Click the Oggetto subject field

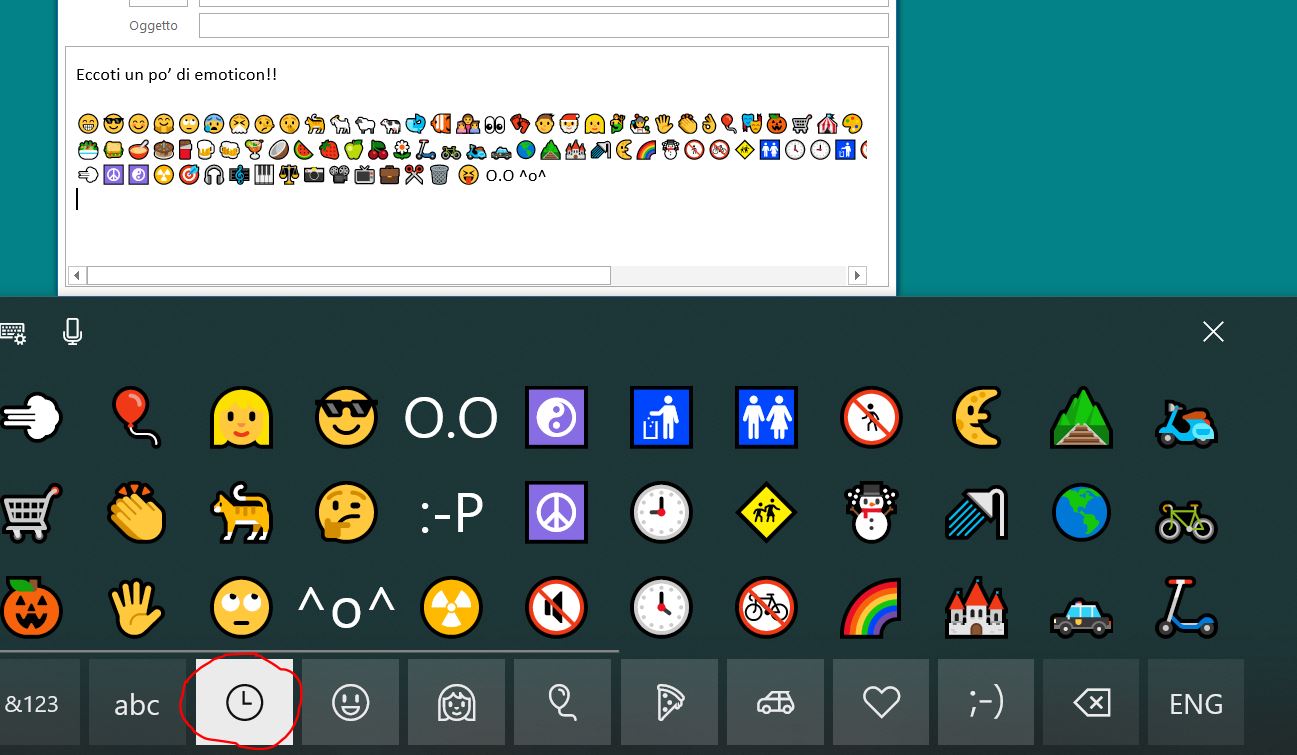[543, 25]
